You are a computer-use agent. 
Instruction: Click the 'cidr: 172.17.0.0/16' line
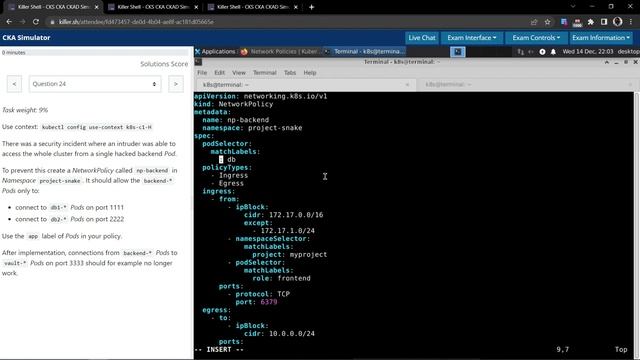(283, 215)
